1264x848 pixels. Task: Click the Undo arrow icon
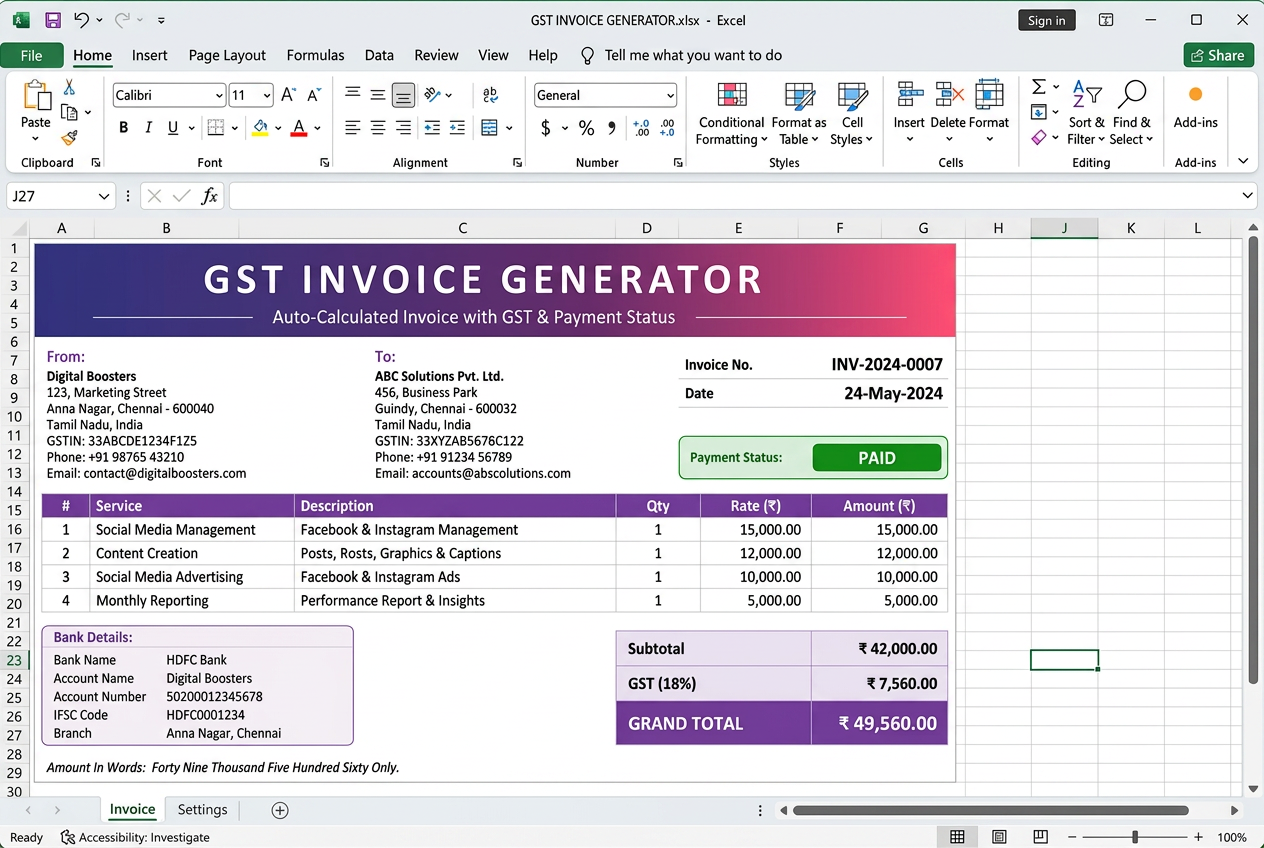pos(82,20)
